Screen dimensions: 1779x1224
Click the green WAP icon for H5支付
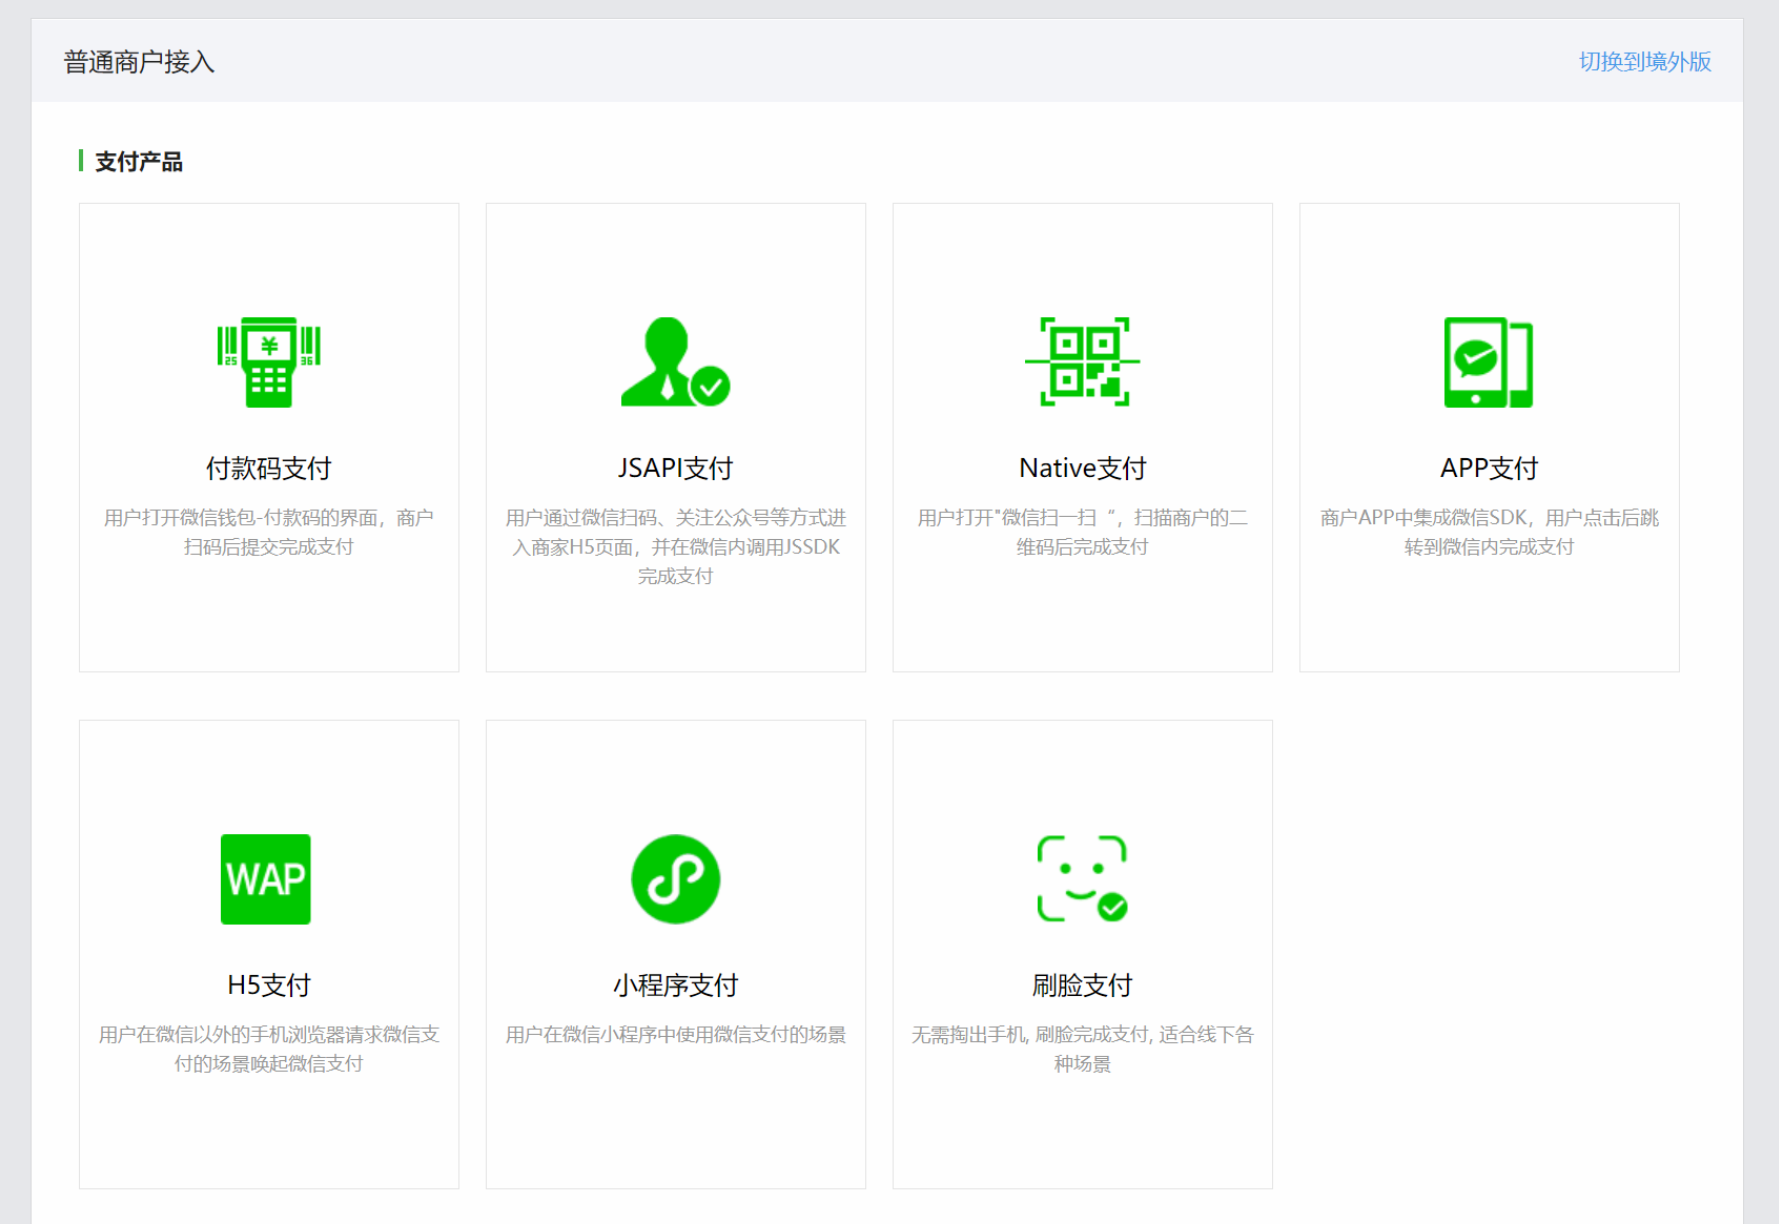[x=266, y=879]
